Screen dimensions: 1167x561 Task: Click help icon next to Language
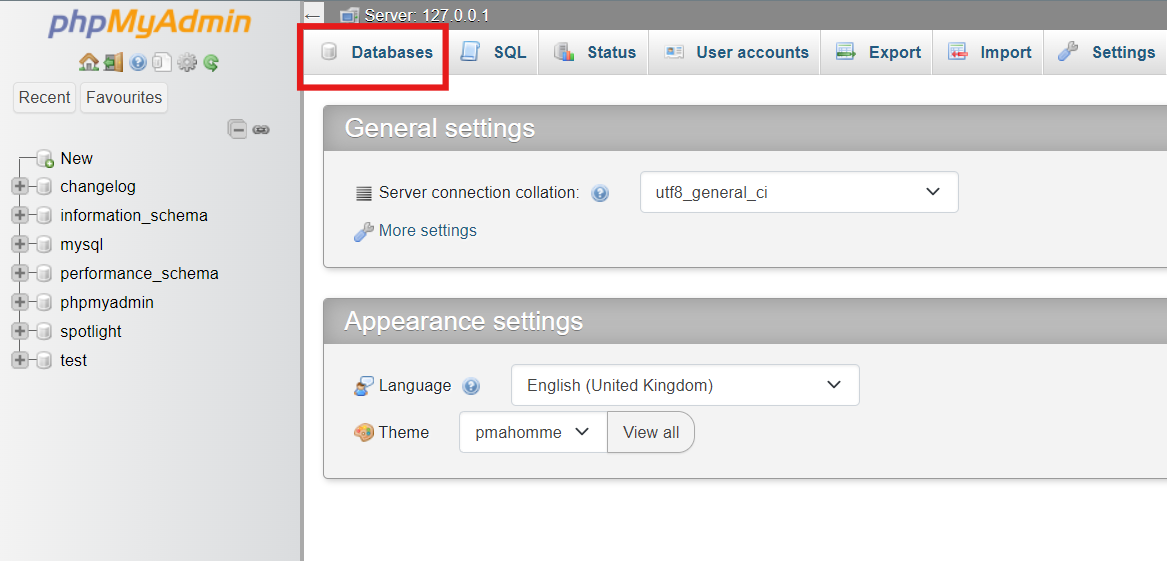pyautogui.click(x=471, y=386)
